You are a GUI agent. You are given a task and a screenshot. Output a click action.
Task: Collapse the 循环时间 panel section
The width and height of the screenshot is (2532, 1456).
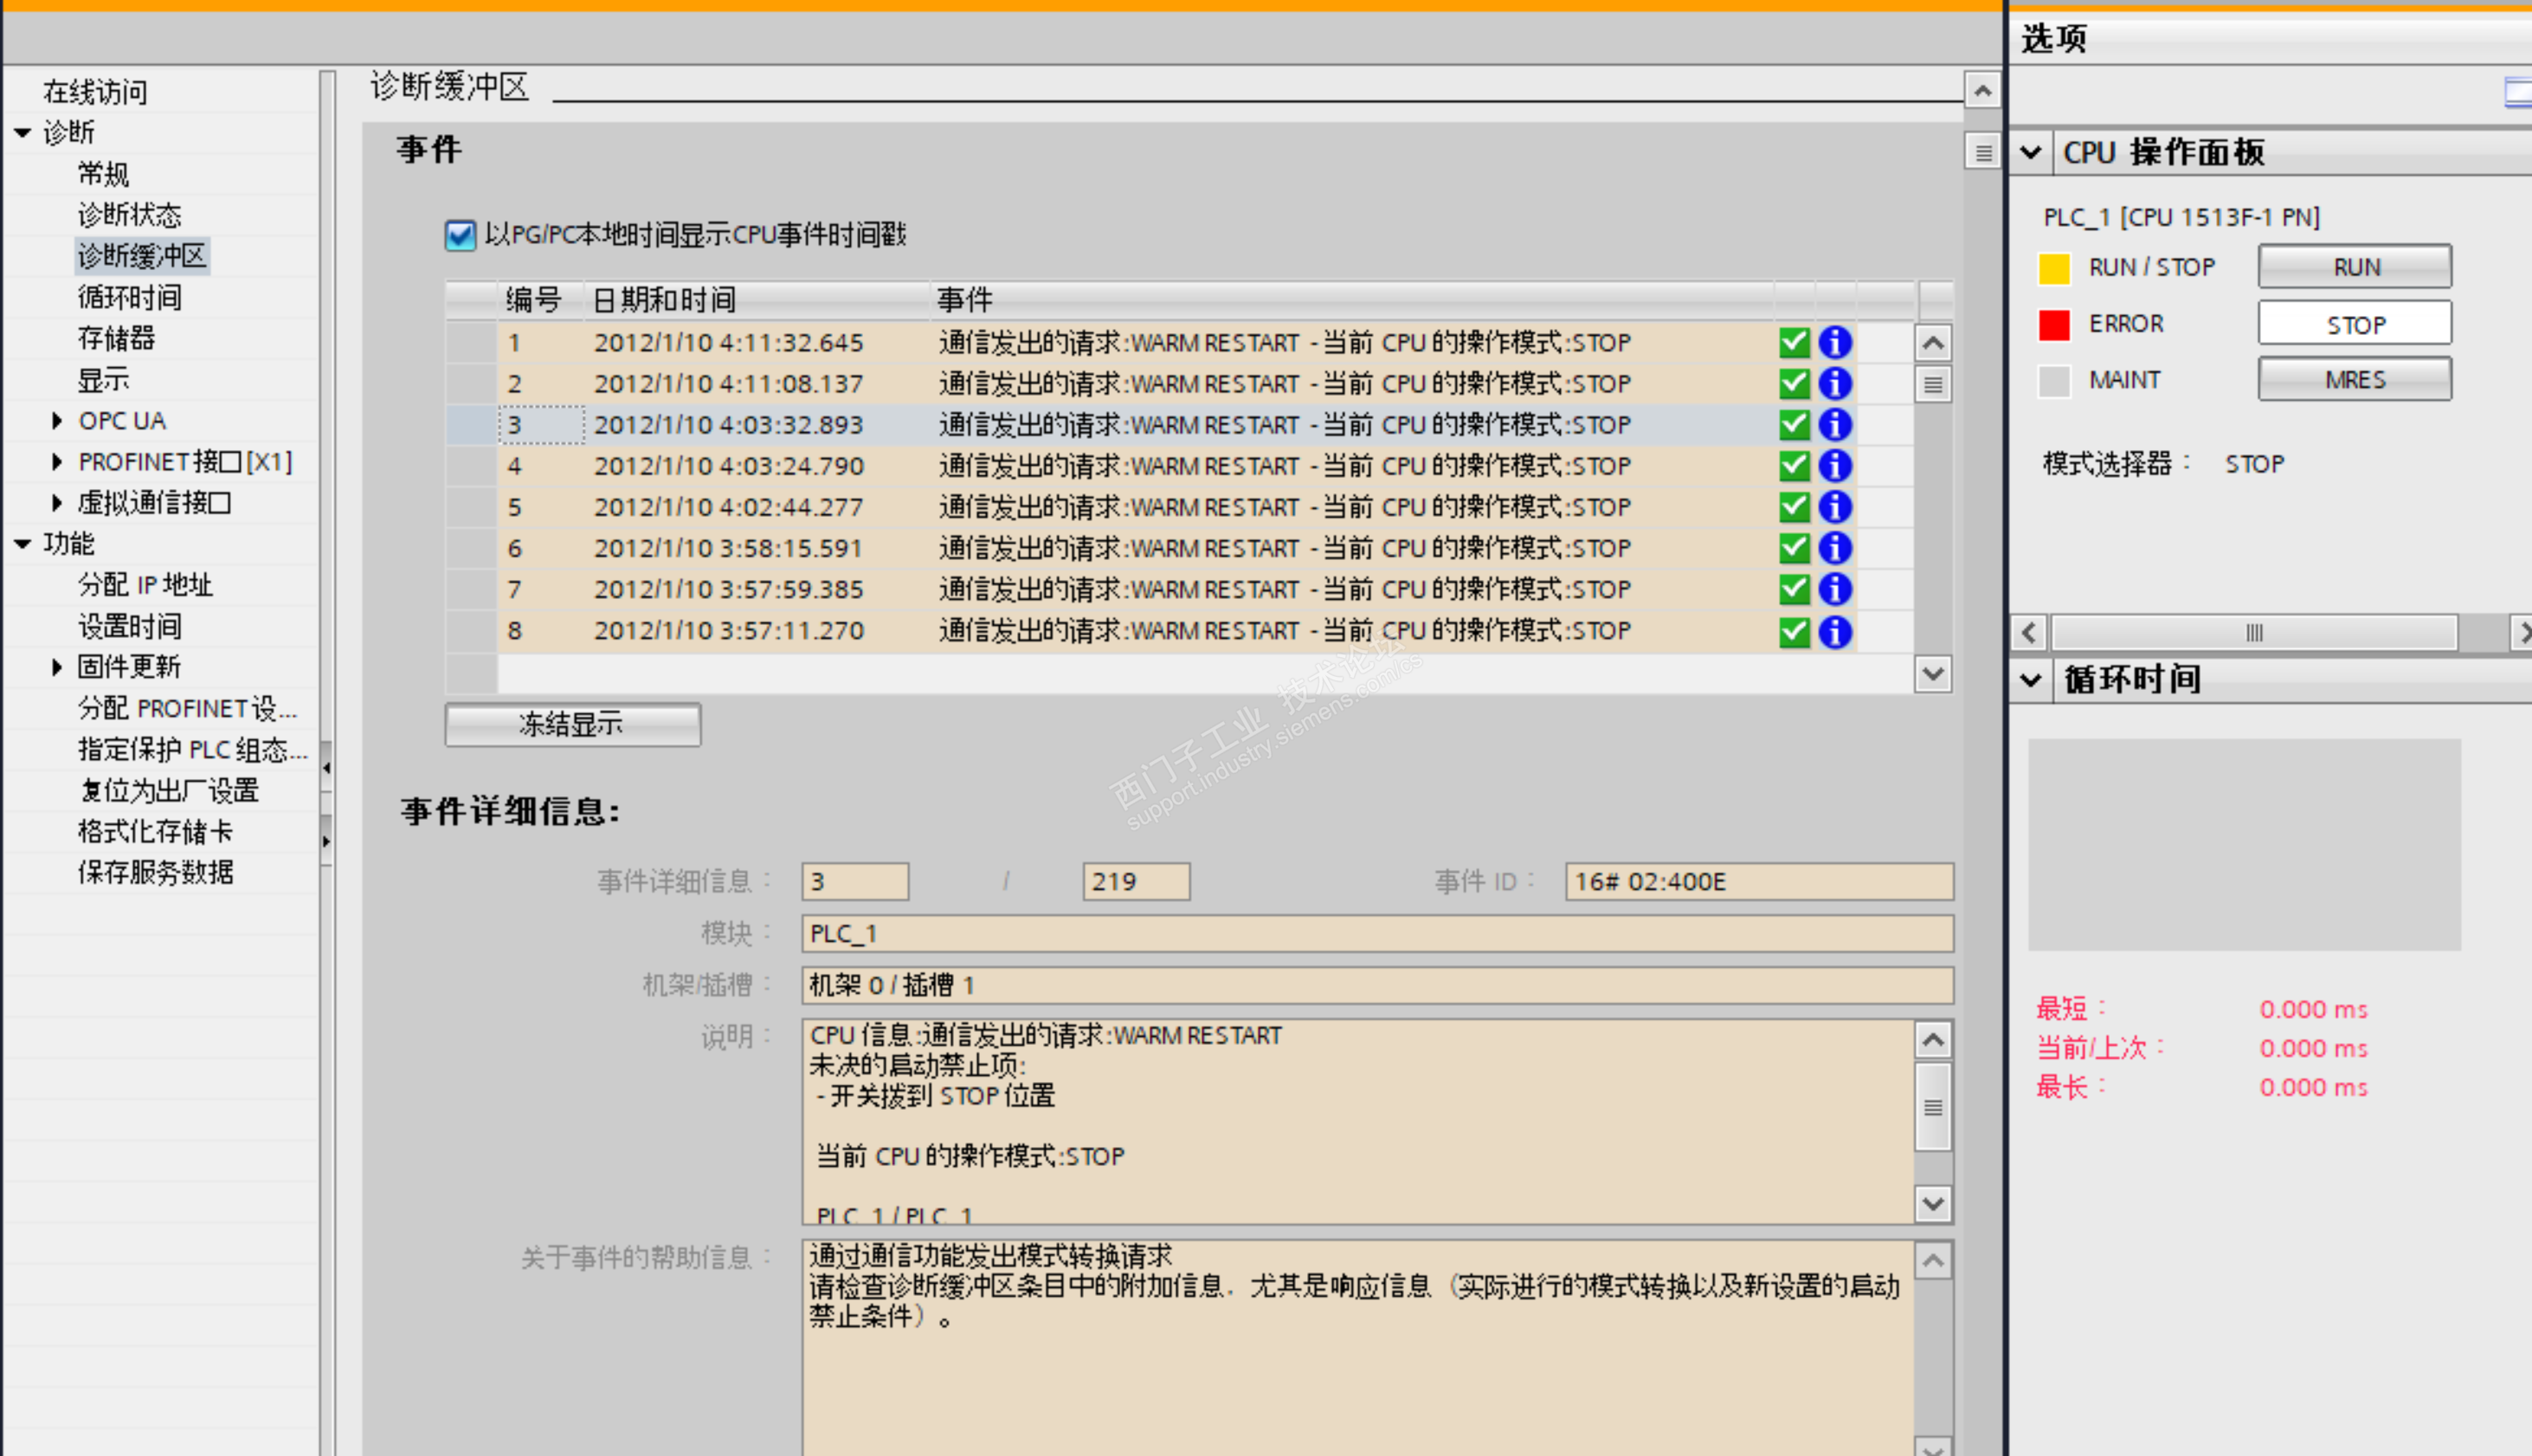pos(2030,680)
